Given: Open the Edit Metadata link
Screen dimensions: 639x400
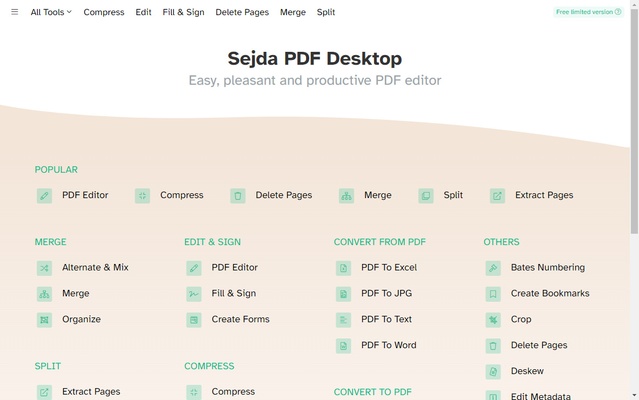Looking at the screenshot, I should (x=541, y=396).
